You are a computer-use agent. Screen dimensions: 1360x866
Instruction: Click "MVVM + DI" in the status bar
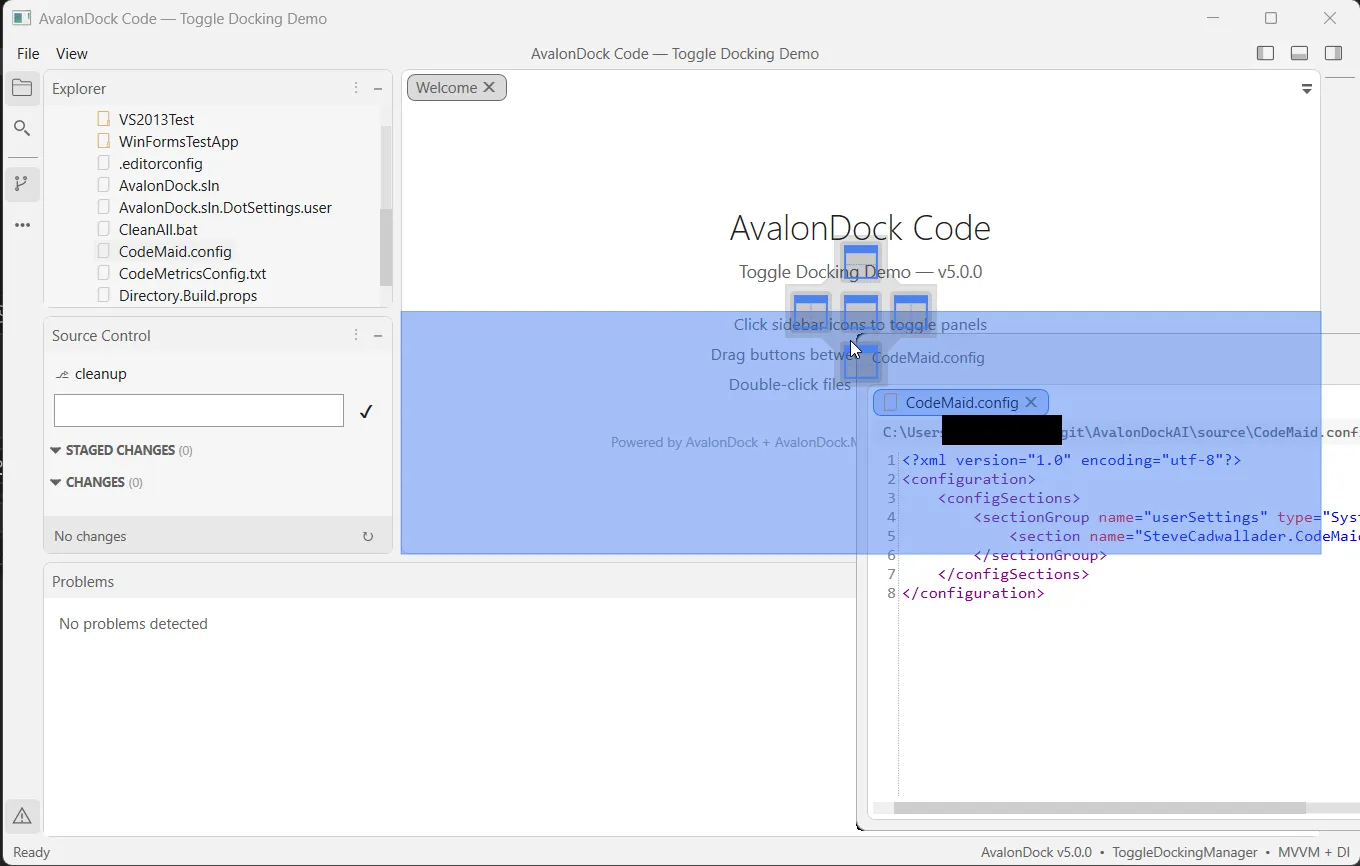tap(1314, 852)
